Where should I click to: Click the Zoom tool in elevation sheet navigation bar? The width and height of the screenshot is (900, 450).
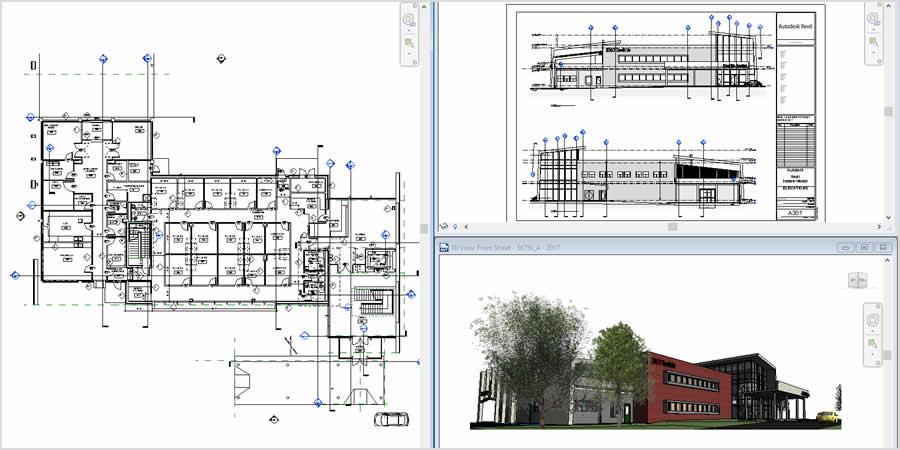point(874,43)
